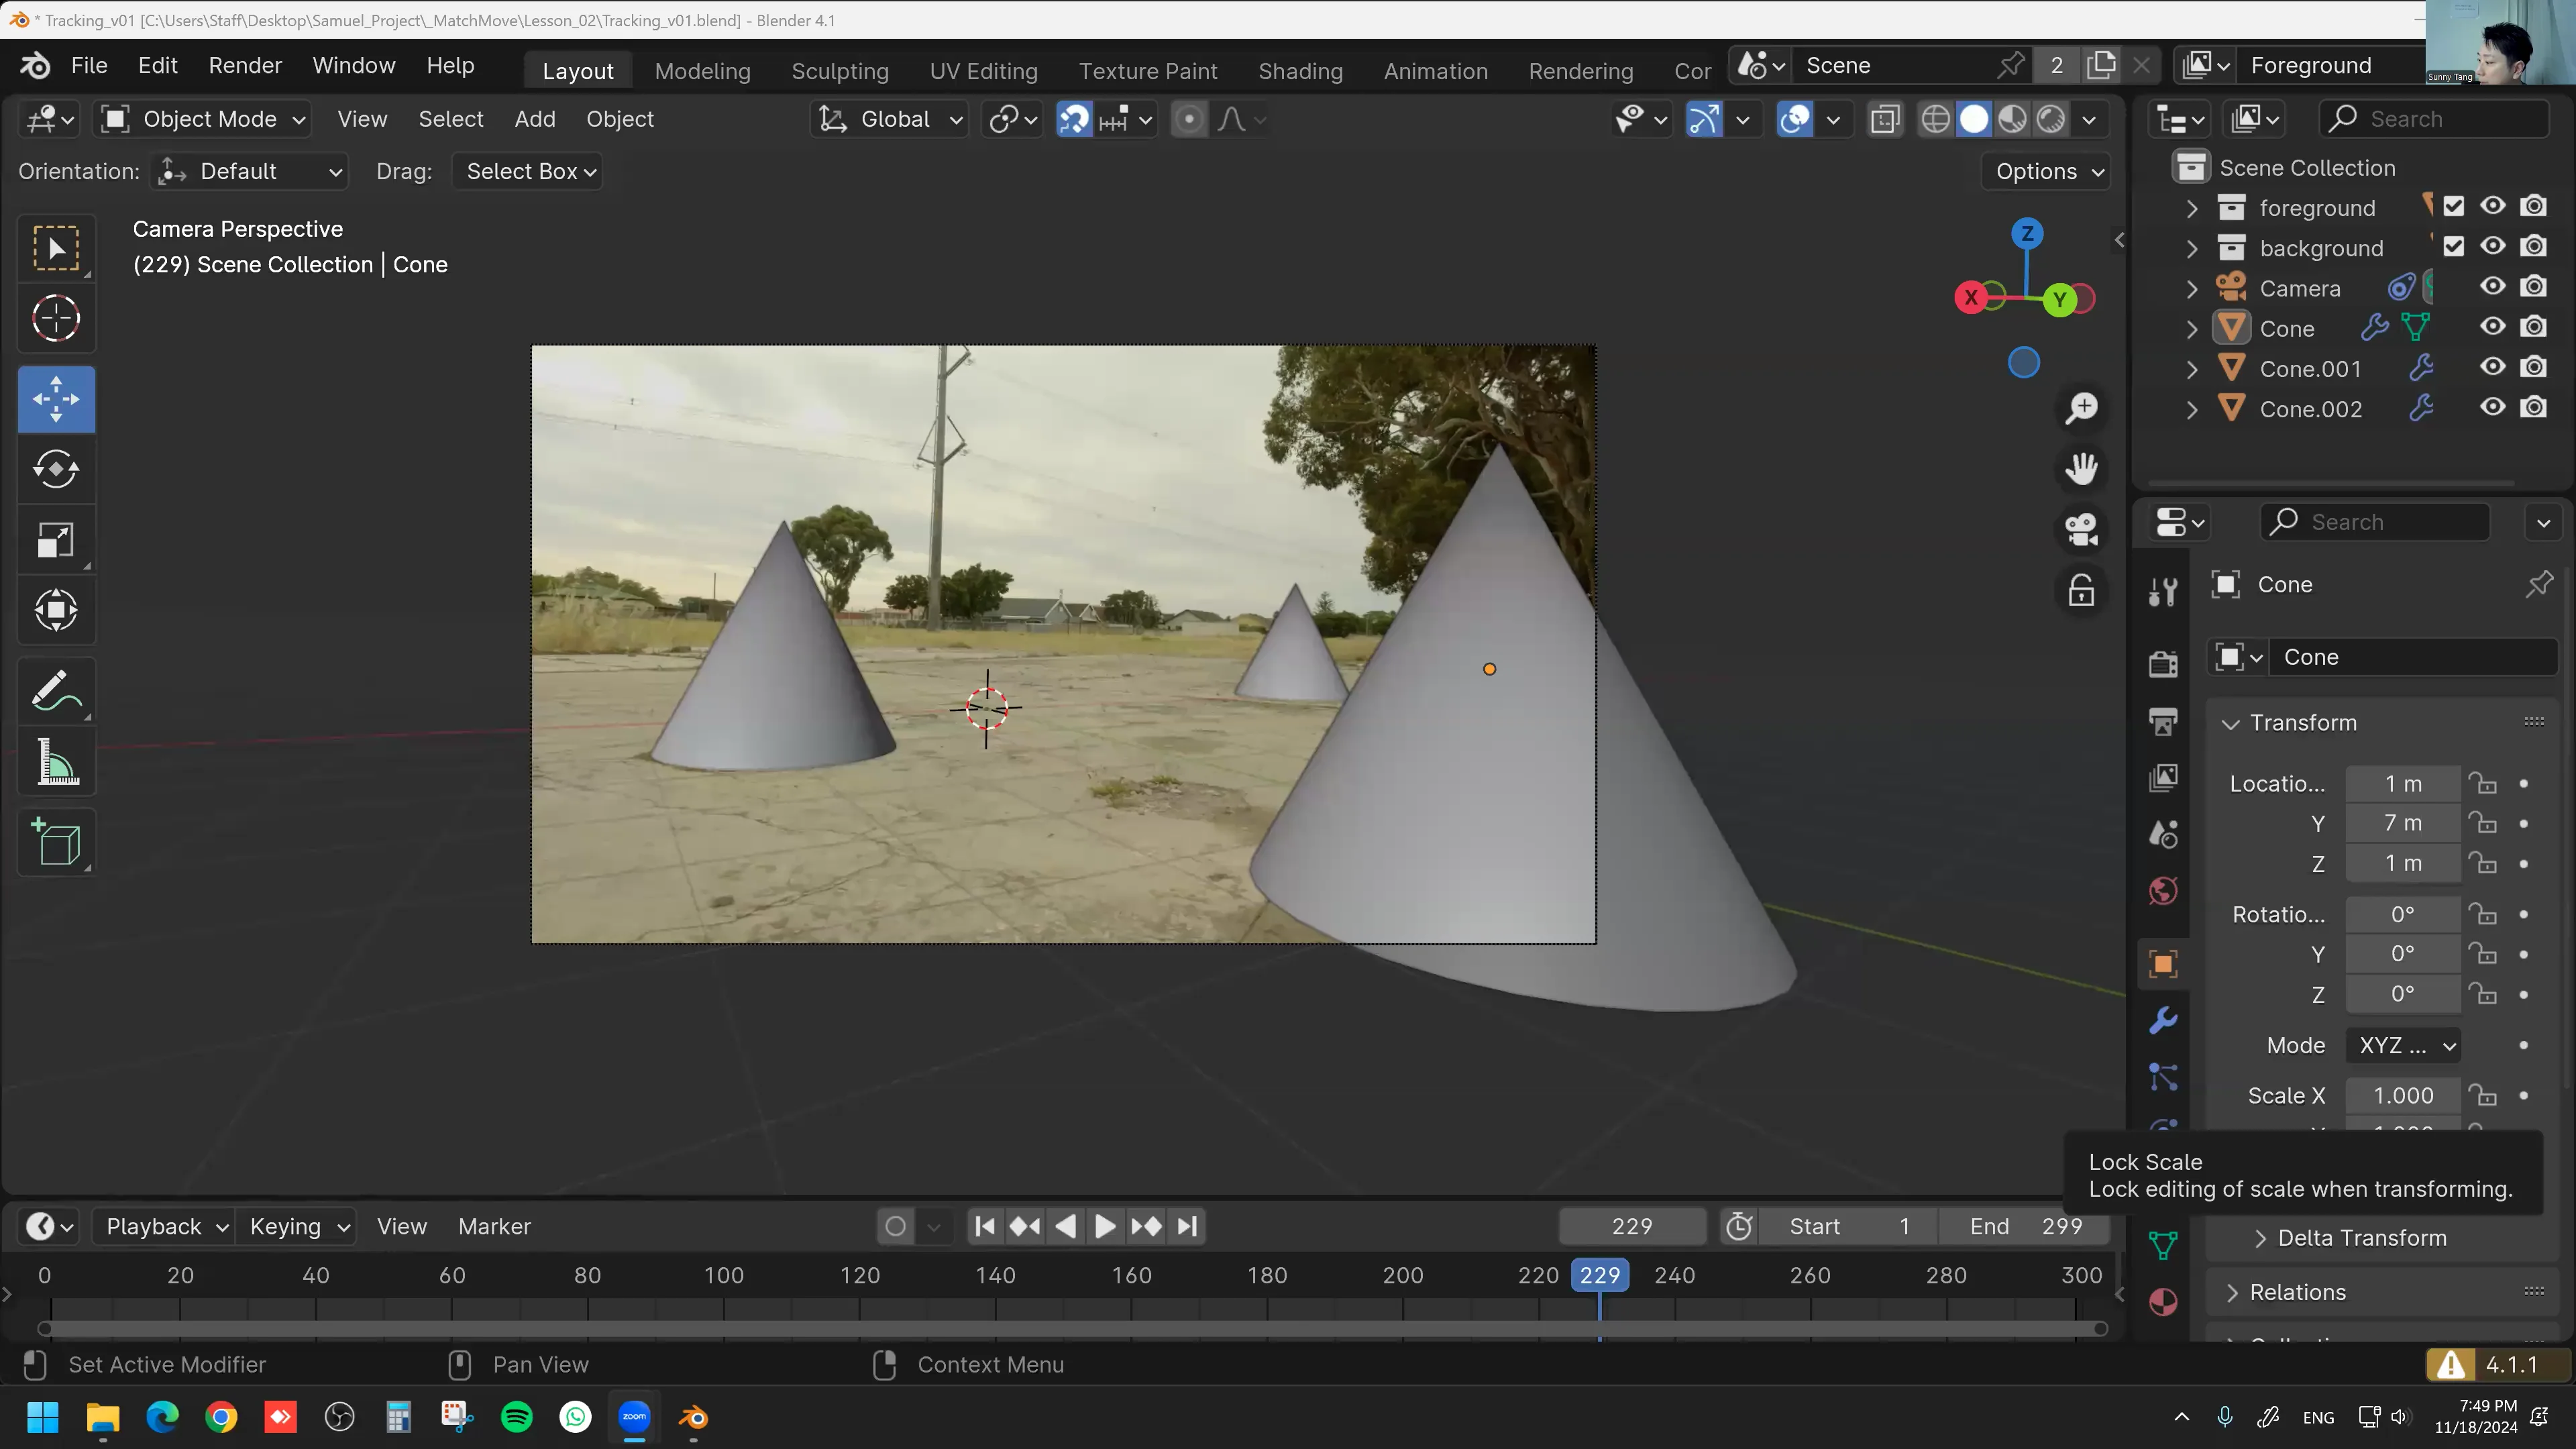This screenshot has height=1449, width=2576.
Task: Open the Modifier Properties tab
Action: click(2162, 1019)
